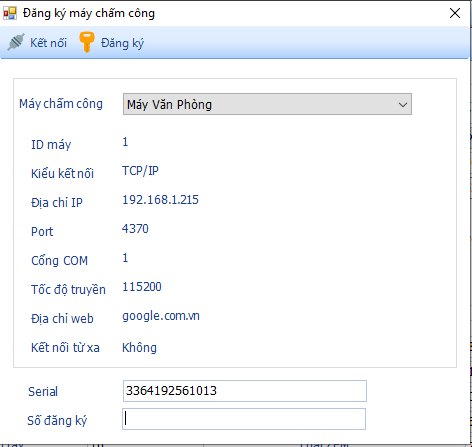Click the Kết nối toolbar label
Screen dimensions: 472x447
[48, 43]
